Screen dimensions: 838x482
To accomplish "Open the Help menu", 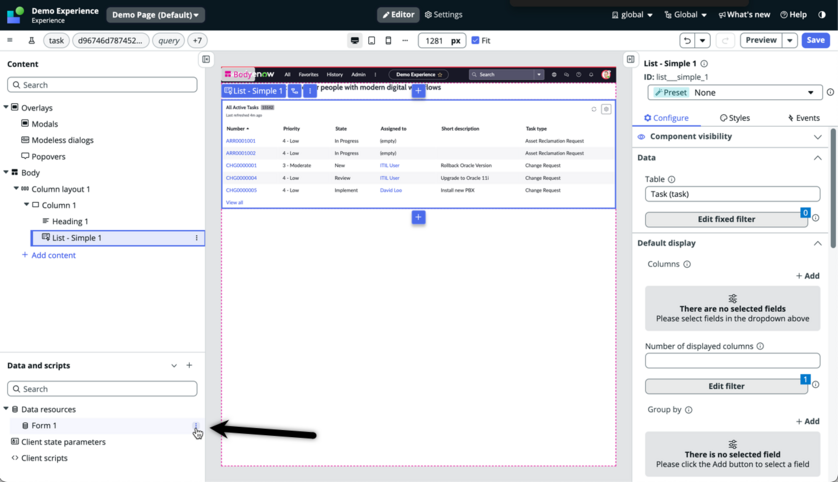I will pyautogui.click(x=793, y=14).
